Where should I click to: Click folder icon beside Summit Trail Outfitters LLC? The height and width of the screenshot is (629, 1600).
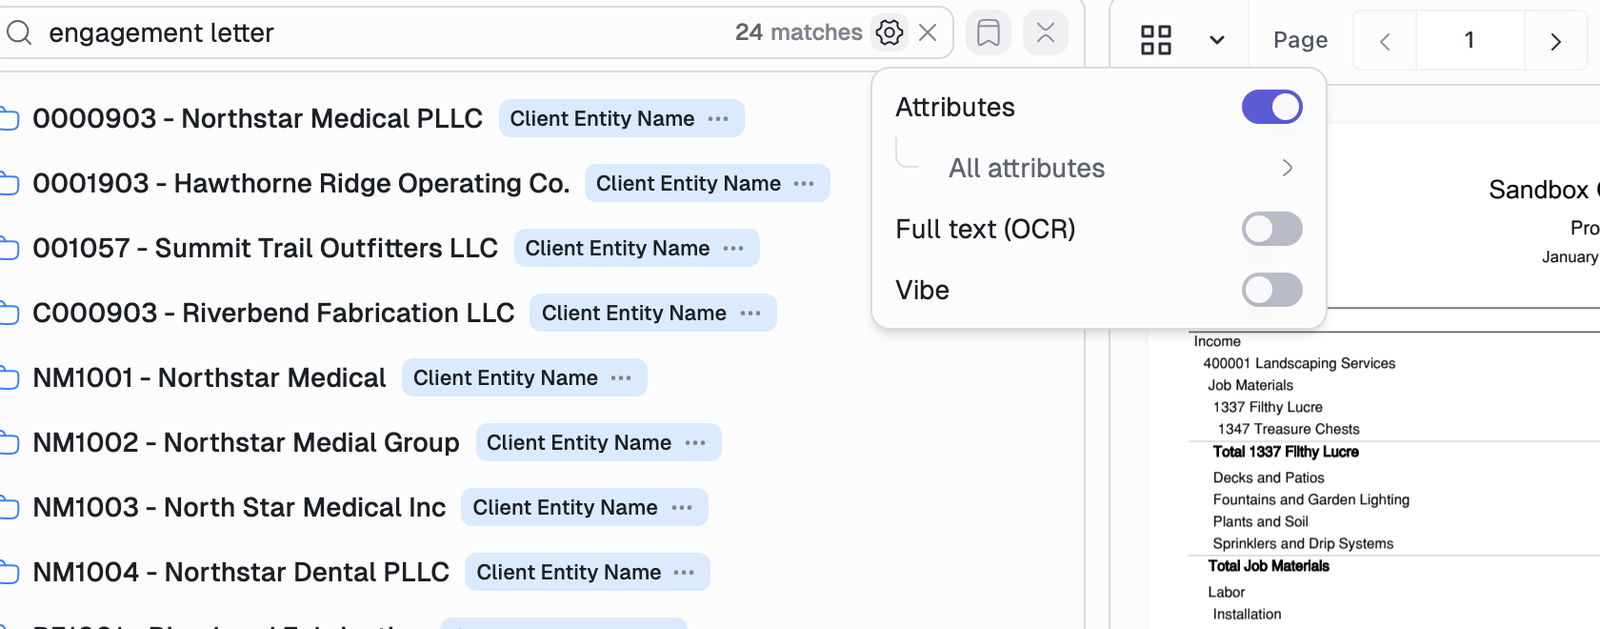[9, 249]
